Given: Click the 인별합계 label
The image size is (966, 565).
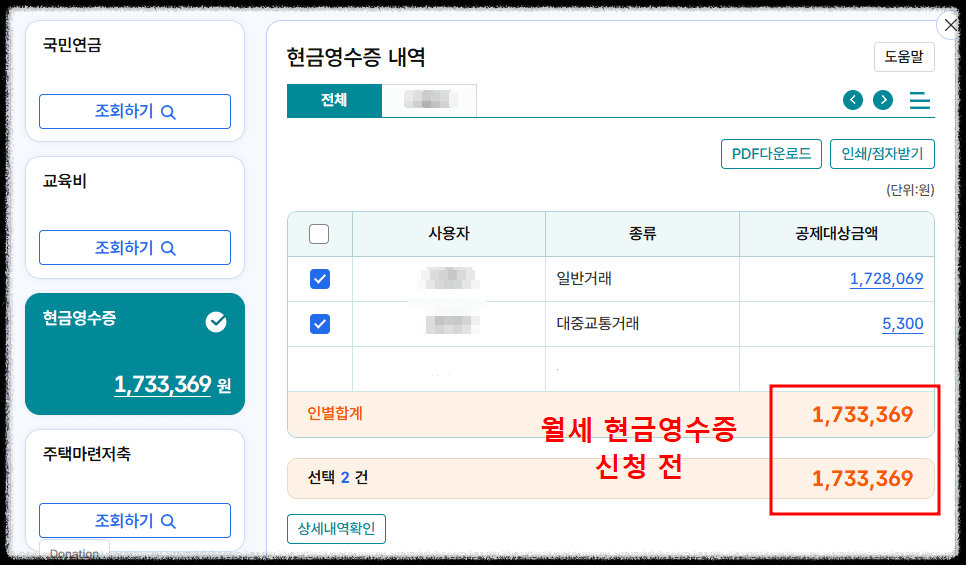Looking at the screenshot, I should (335, 413).
